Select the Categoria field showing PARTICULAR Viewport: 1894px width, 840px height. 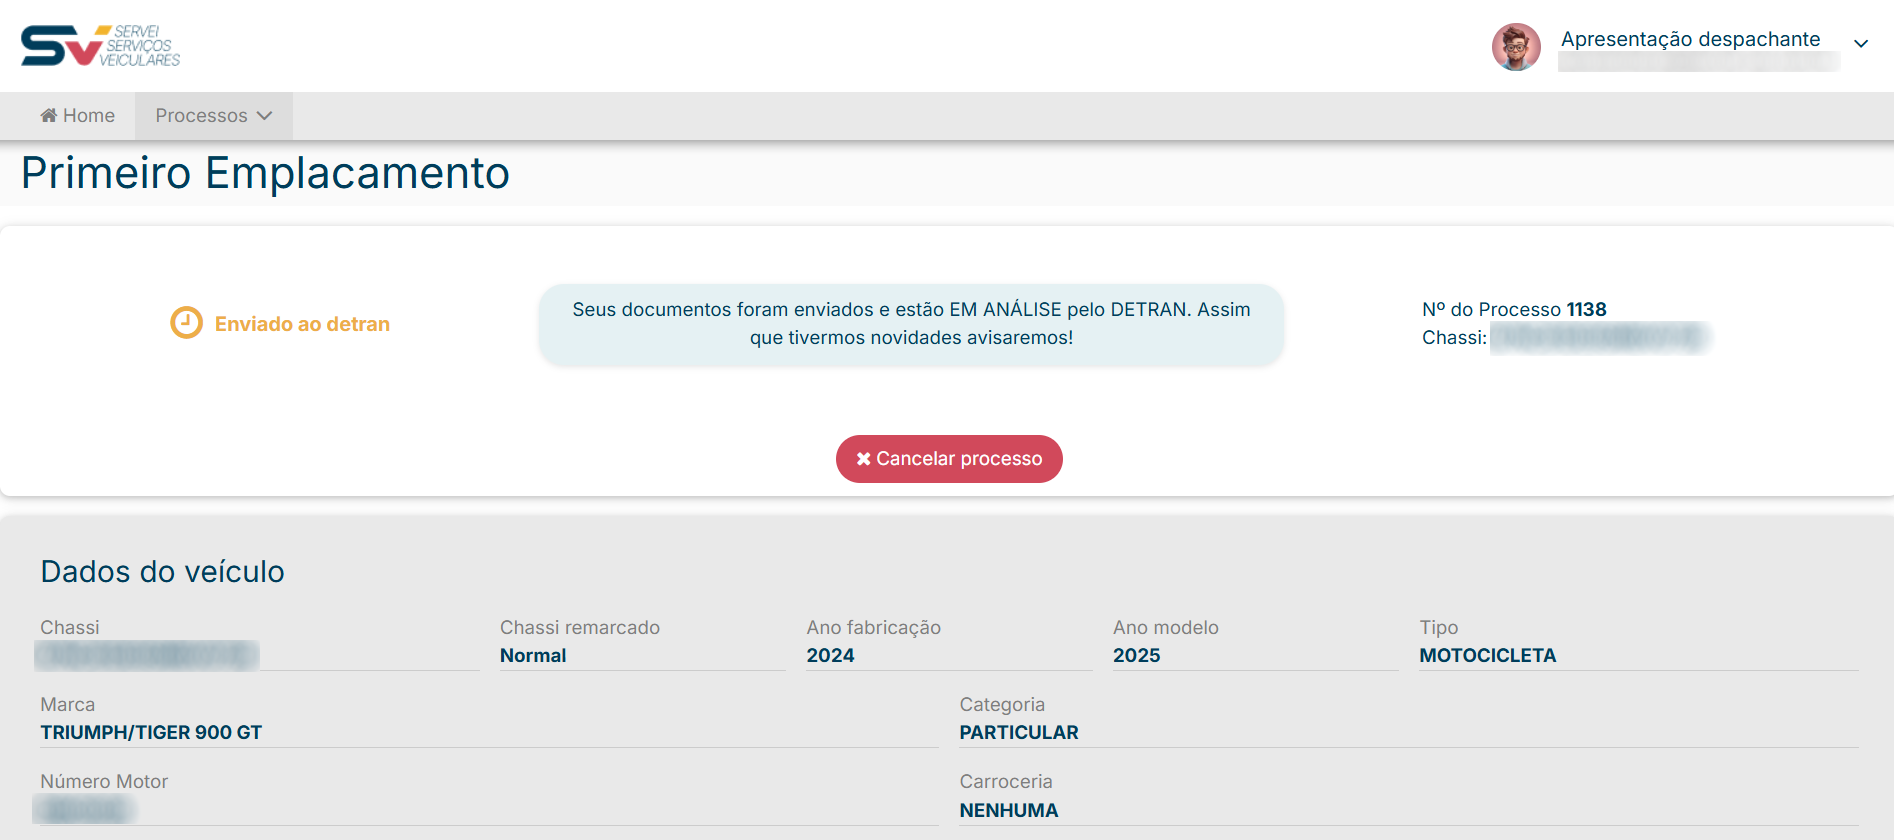click(1018, 733)
